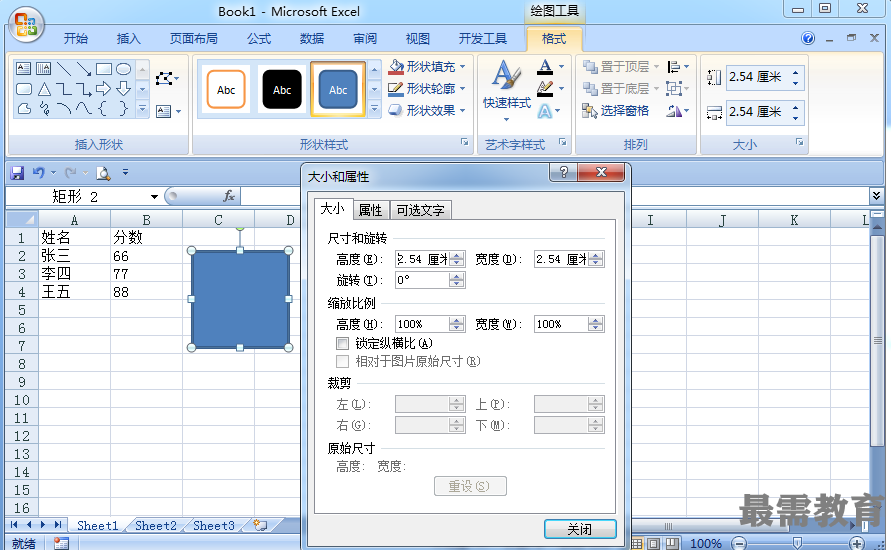Select the diagonal line shape
891x550 pixels.
point(64,69)
